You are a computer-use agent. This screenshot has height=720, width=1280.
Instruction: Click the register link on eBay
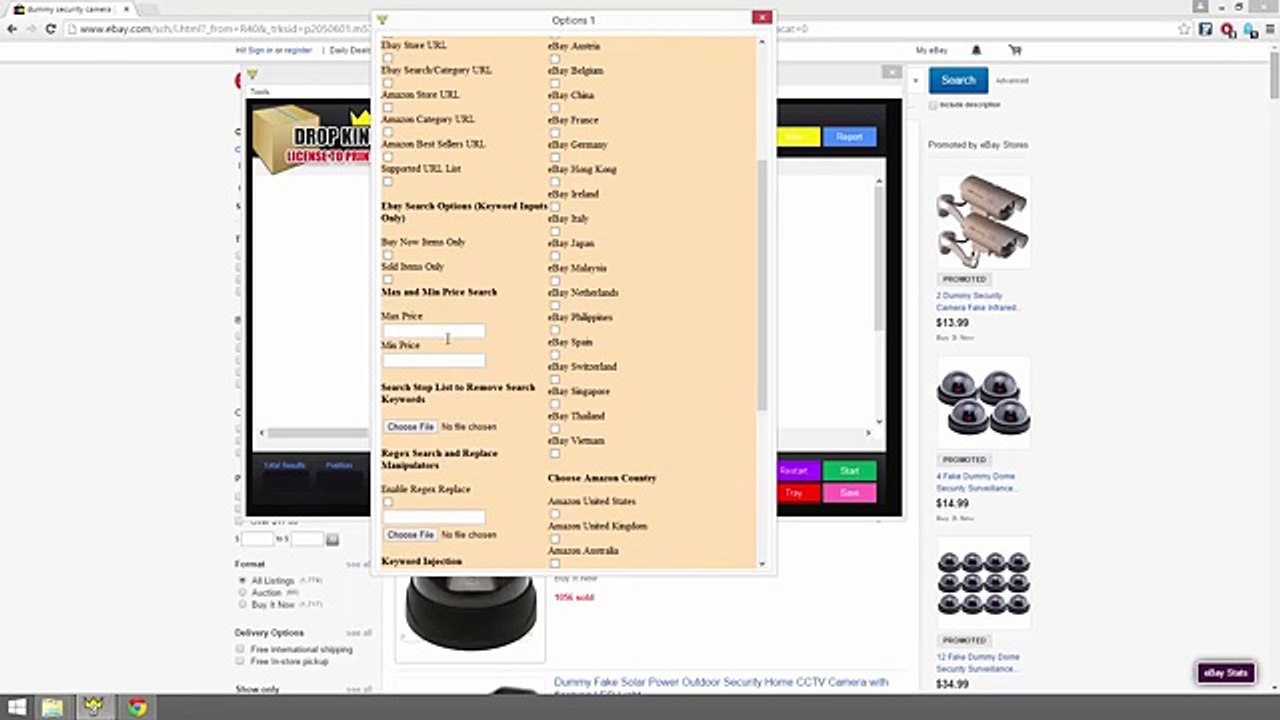(x=298, y=50)
